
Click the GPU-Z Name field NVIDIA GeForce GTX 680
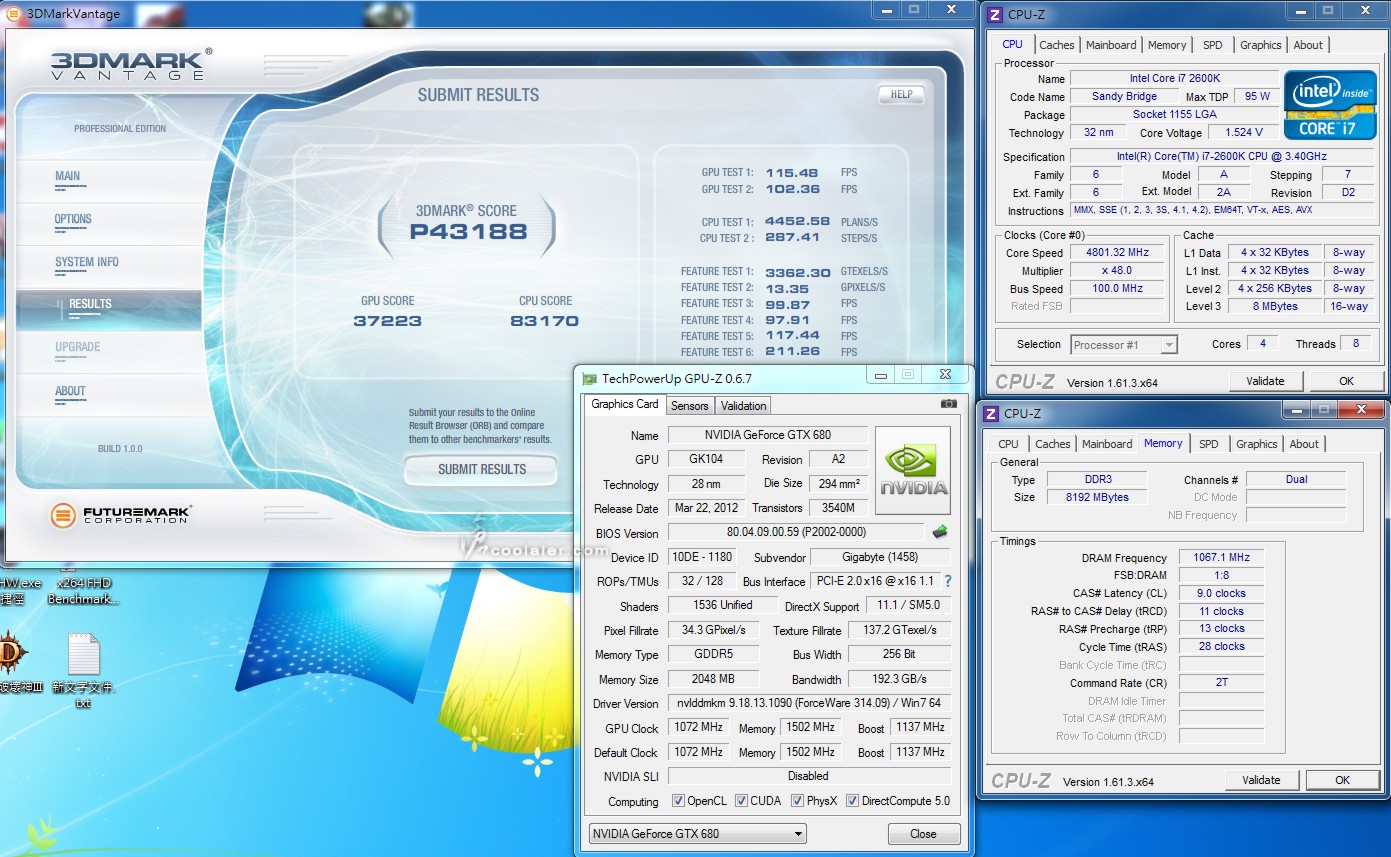tap(768, 435)
